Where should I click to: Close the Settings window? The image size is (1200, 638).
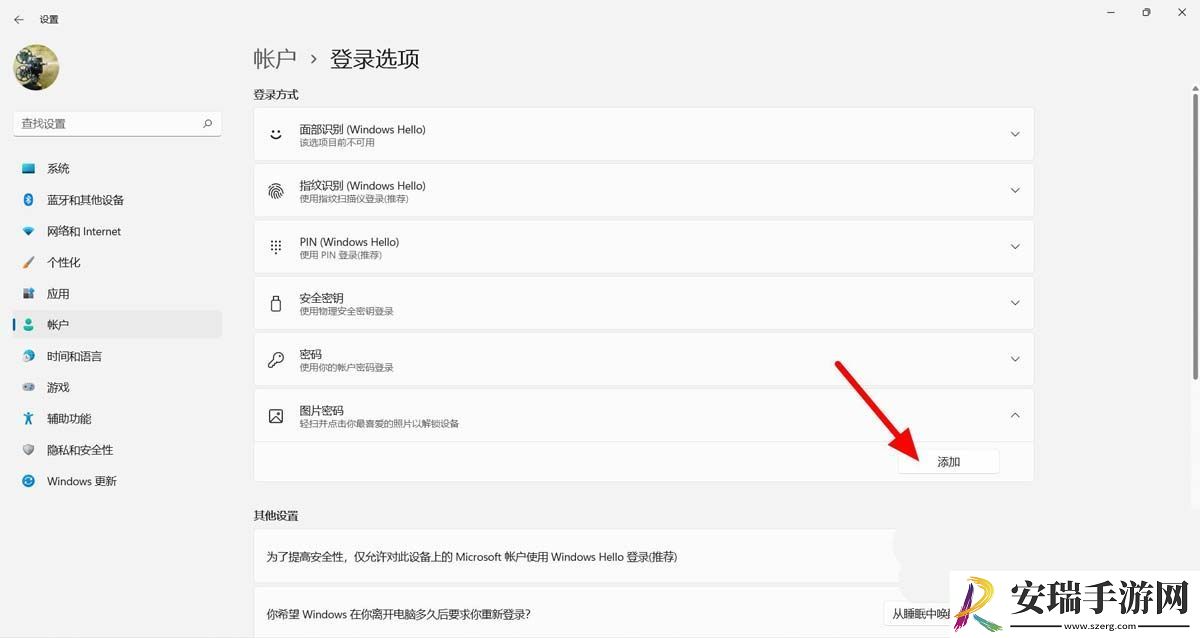1181,12
